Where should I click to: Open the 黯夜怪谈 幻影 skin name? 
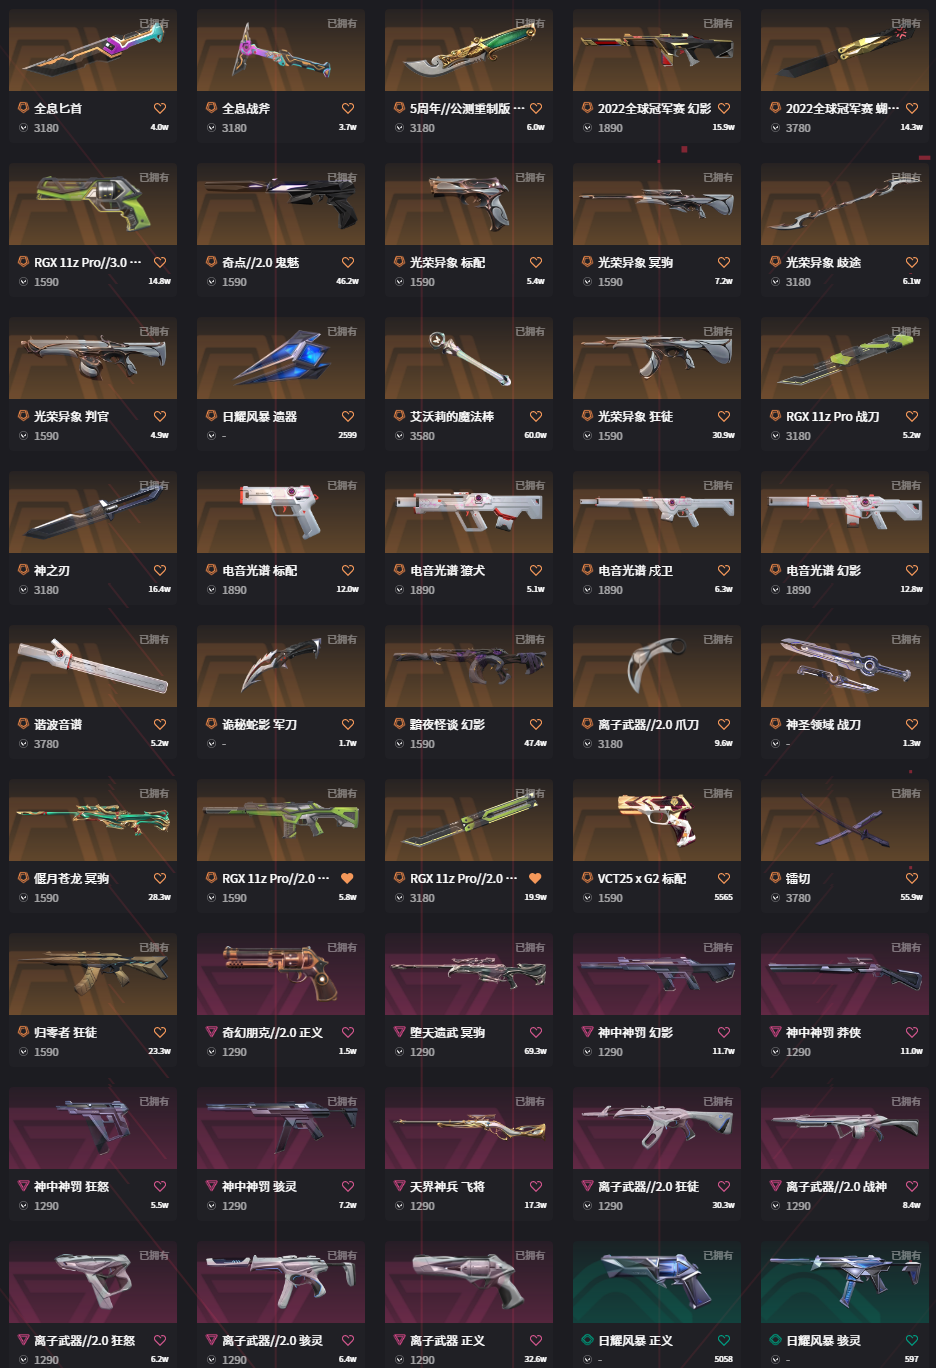(447, 724)
